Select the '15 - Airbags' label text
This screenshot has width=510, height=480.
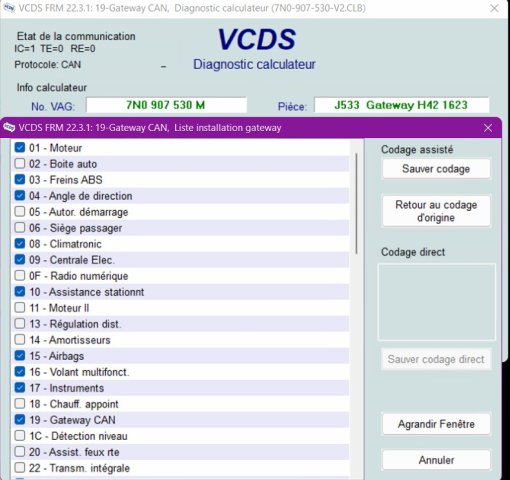pos(56,356)
